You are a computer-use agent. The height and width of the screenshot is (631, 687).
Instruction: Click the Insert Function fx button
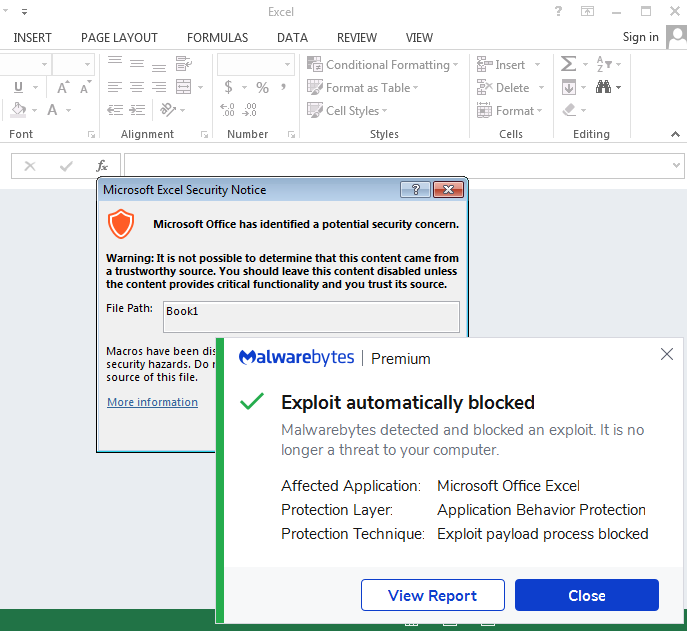(102, 166)
